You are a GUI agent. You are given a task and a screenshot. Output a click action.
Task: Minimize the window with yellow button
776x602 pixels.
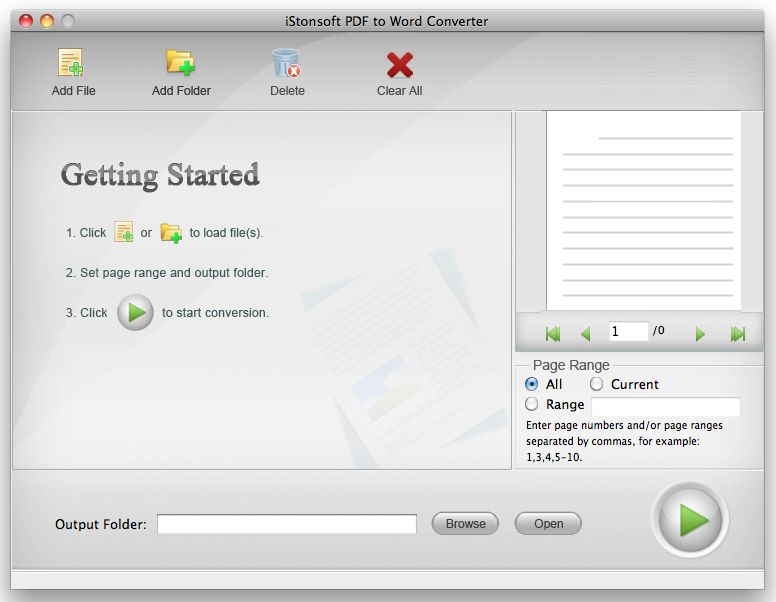47,21
